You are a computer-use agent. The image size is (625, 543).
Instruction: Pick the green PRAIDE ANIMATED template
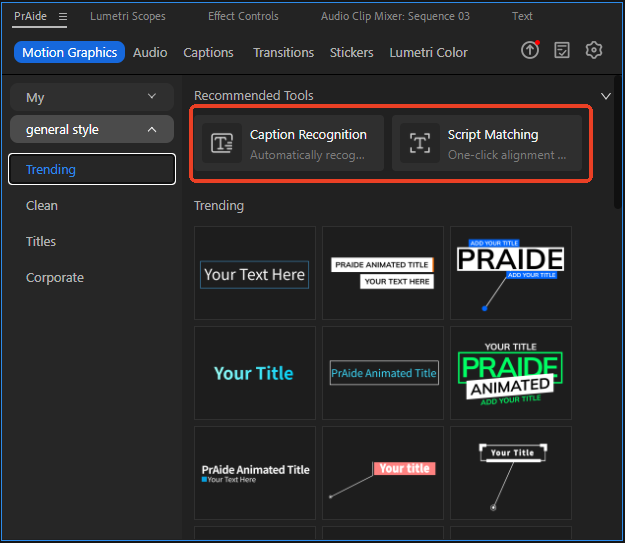510,373
